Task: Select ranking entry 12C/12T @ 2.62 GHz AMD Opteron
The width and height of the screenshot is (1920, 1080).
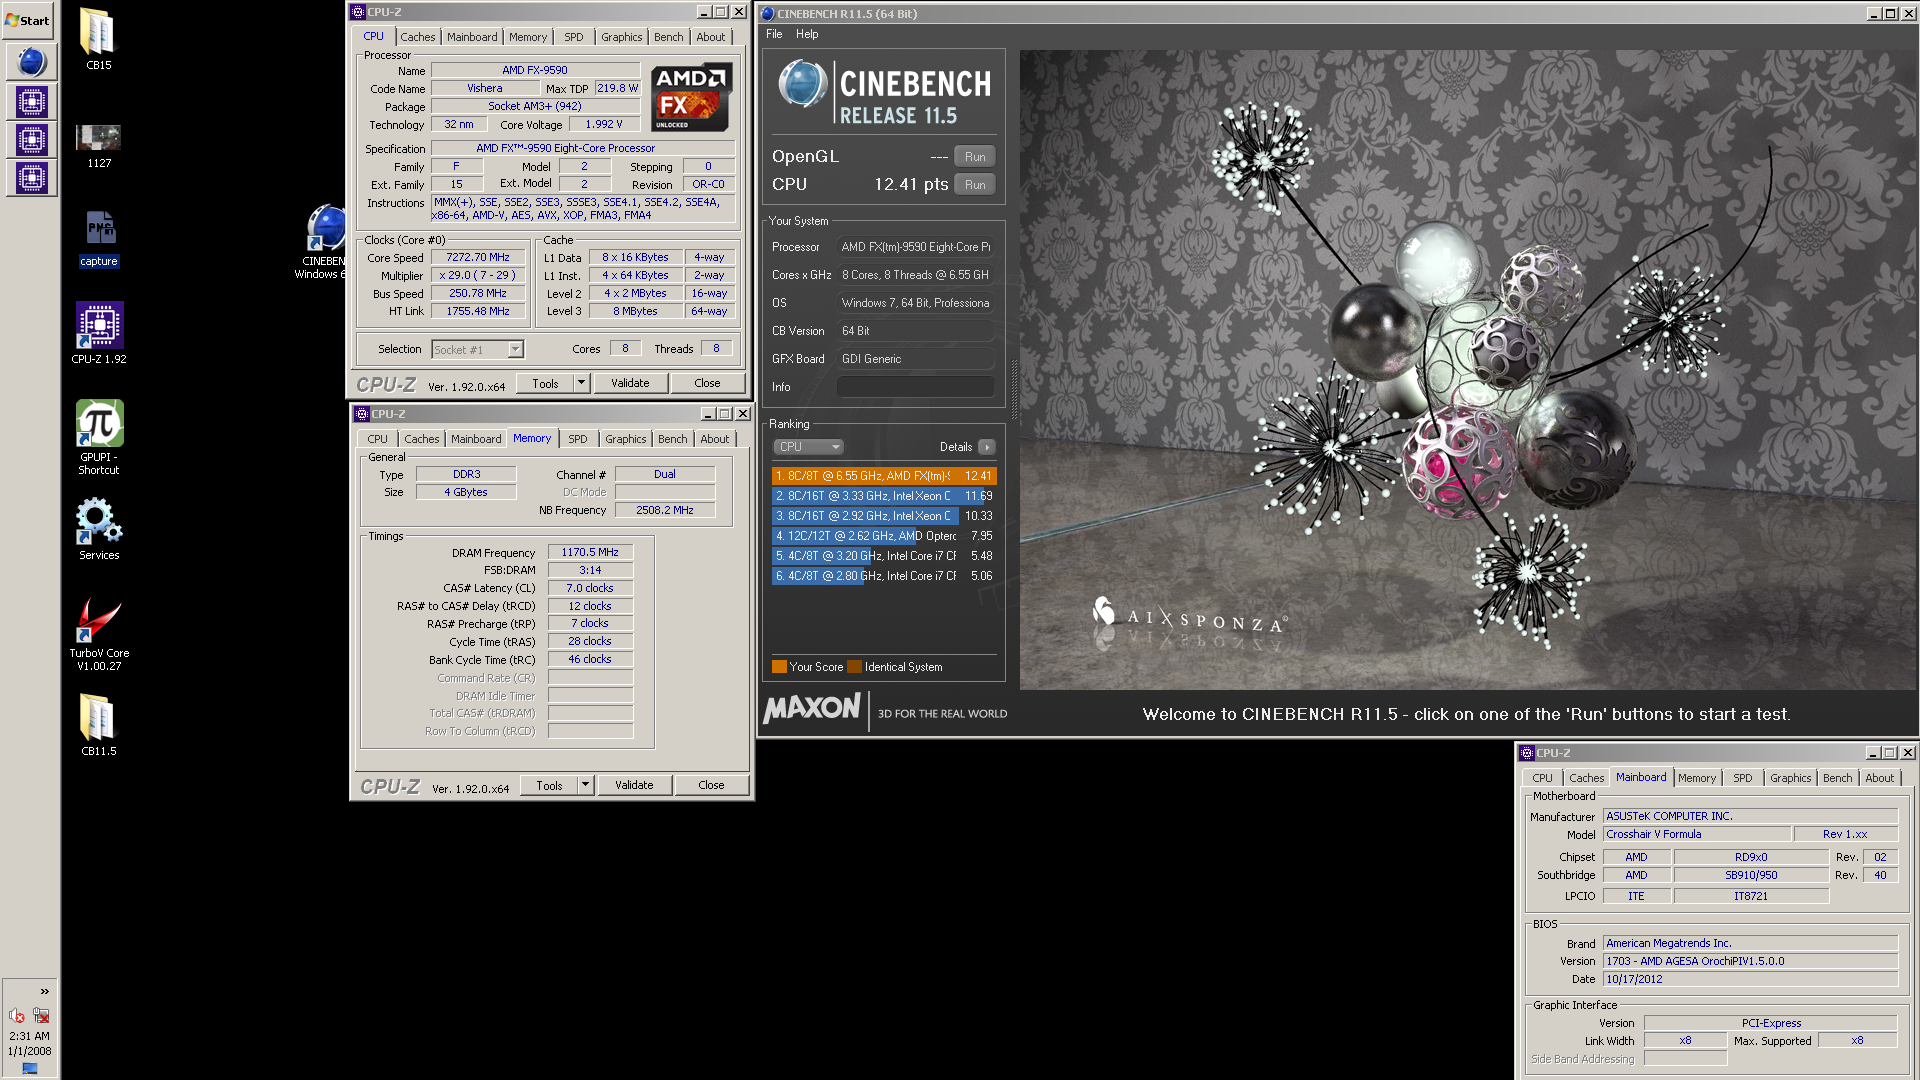Action: [884, 536]
